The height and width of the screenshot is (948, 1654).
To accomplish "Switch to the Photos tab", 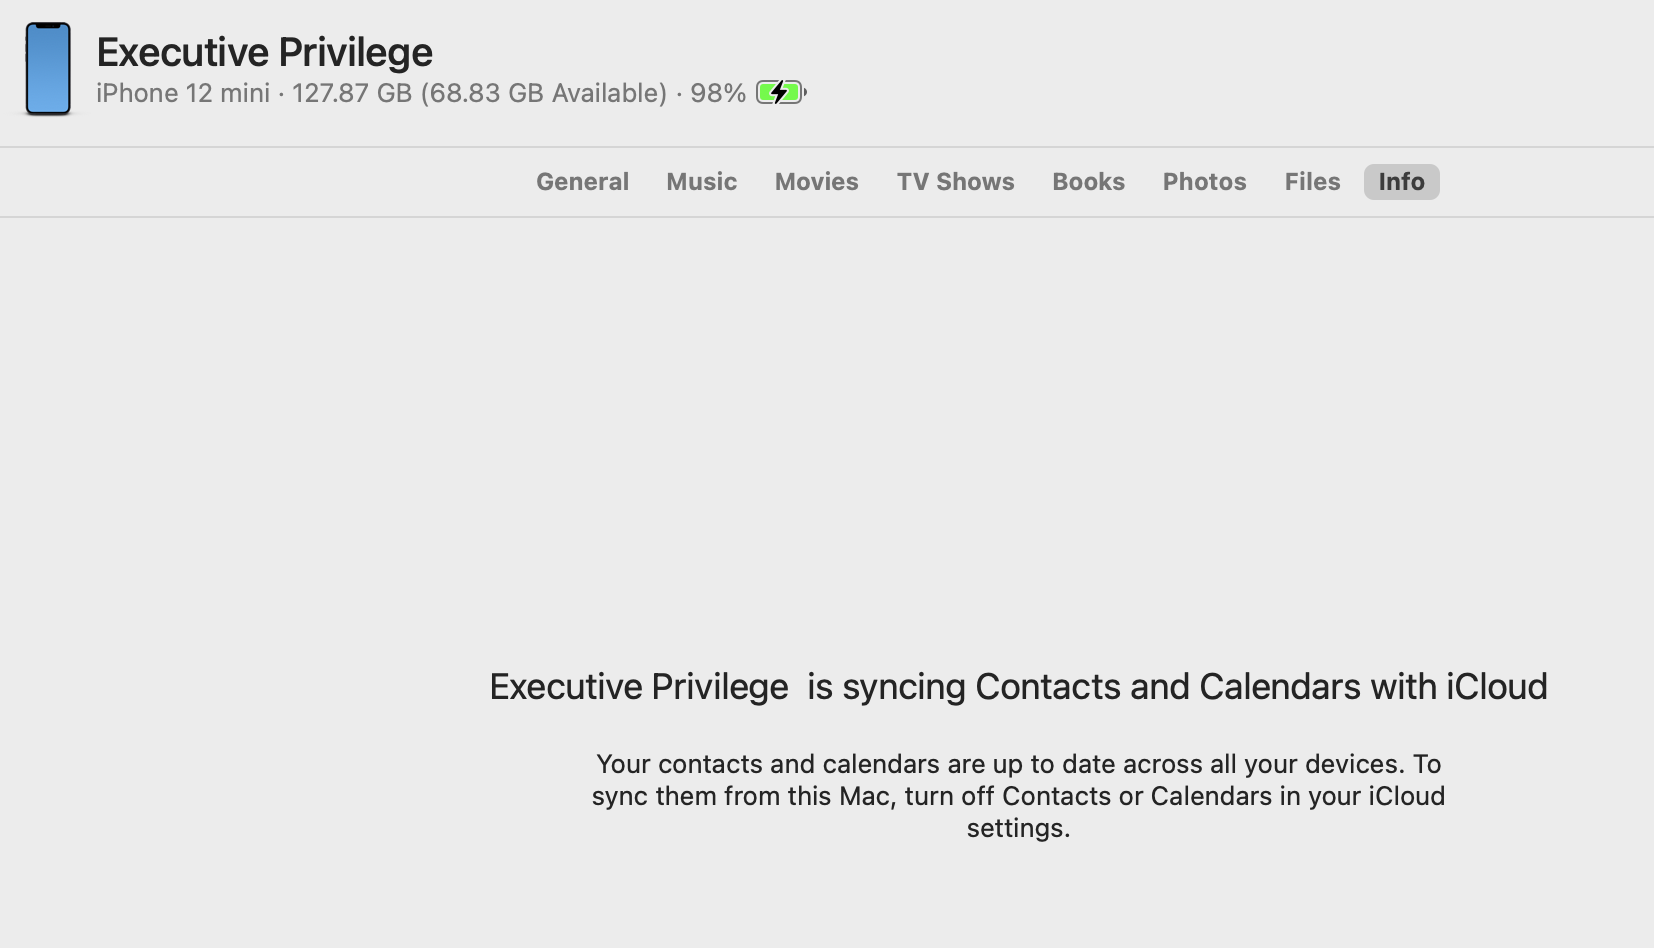I will tap(1204, 182).
